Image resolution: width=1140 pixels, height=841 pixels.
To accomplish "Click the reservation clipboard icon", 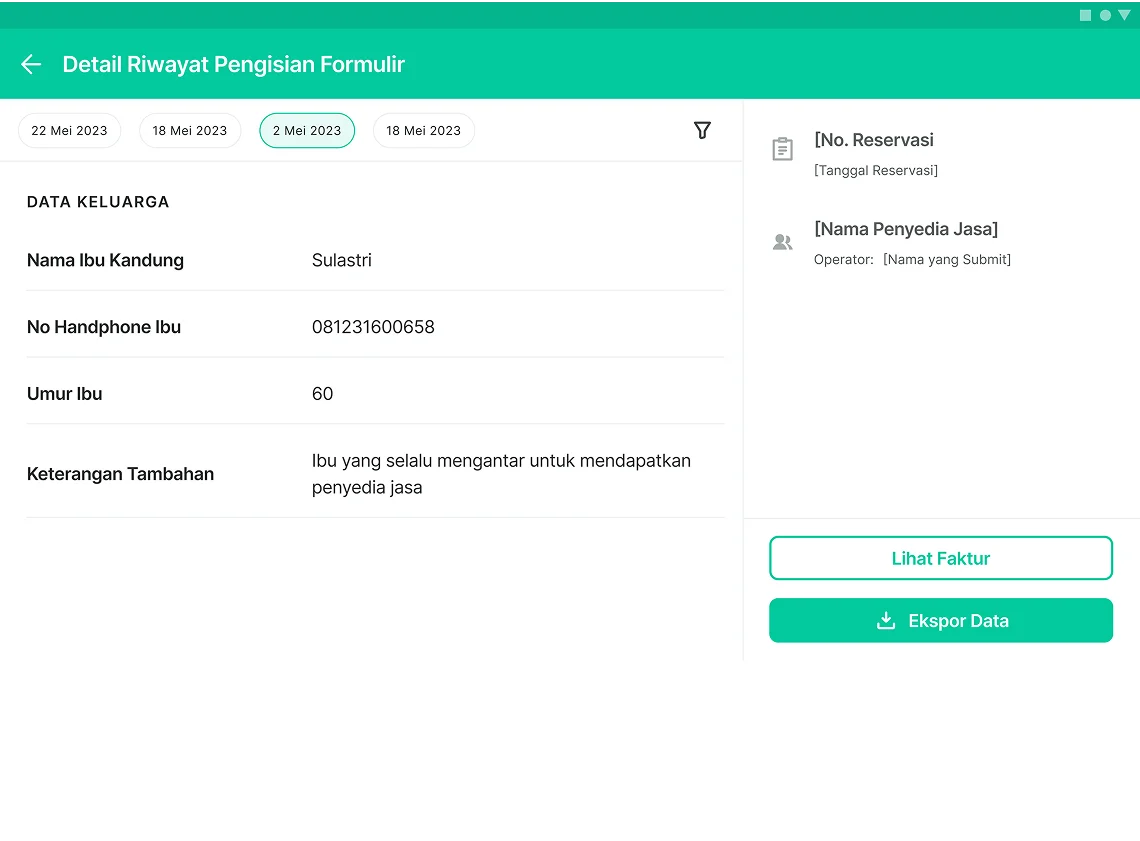I will 782,149.
